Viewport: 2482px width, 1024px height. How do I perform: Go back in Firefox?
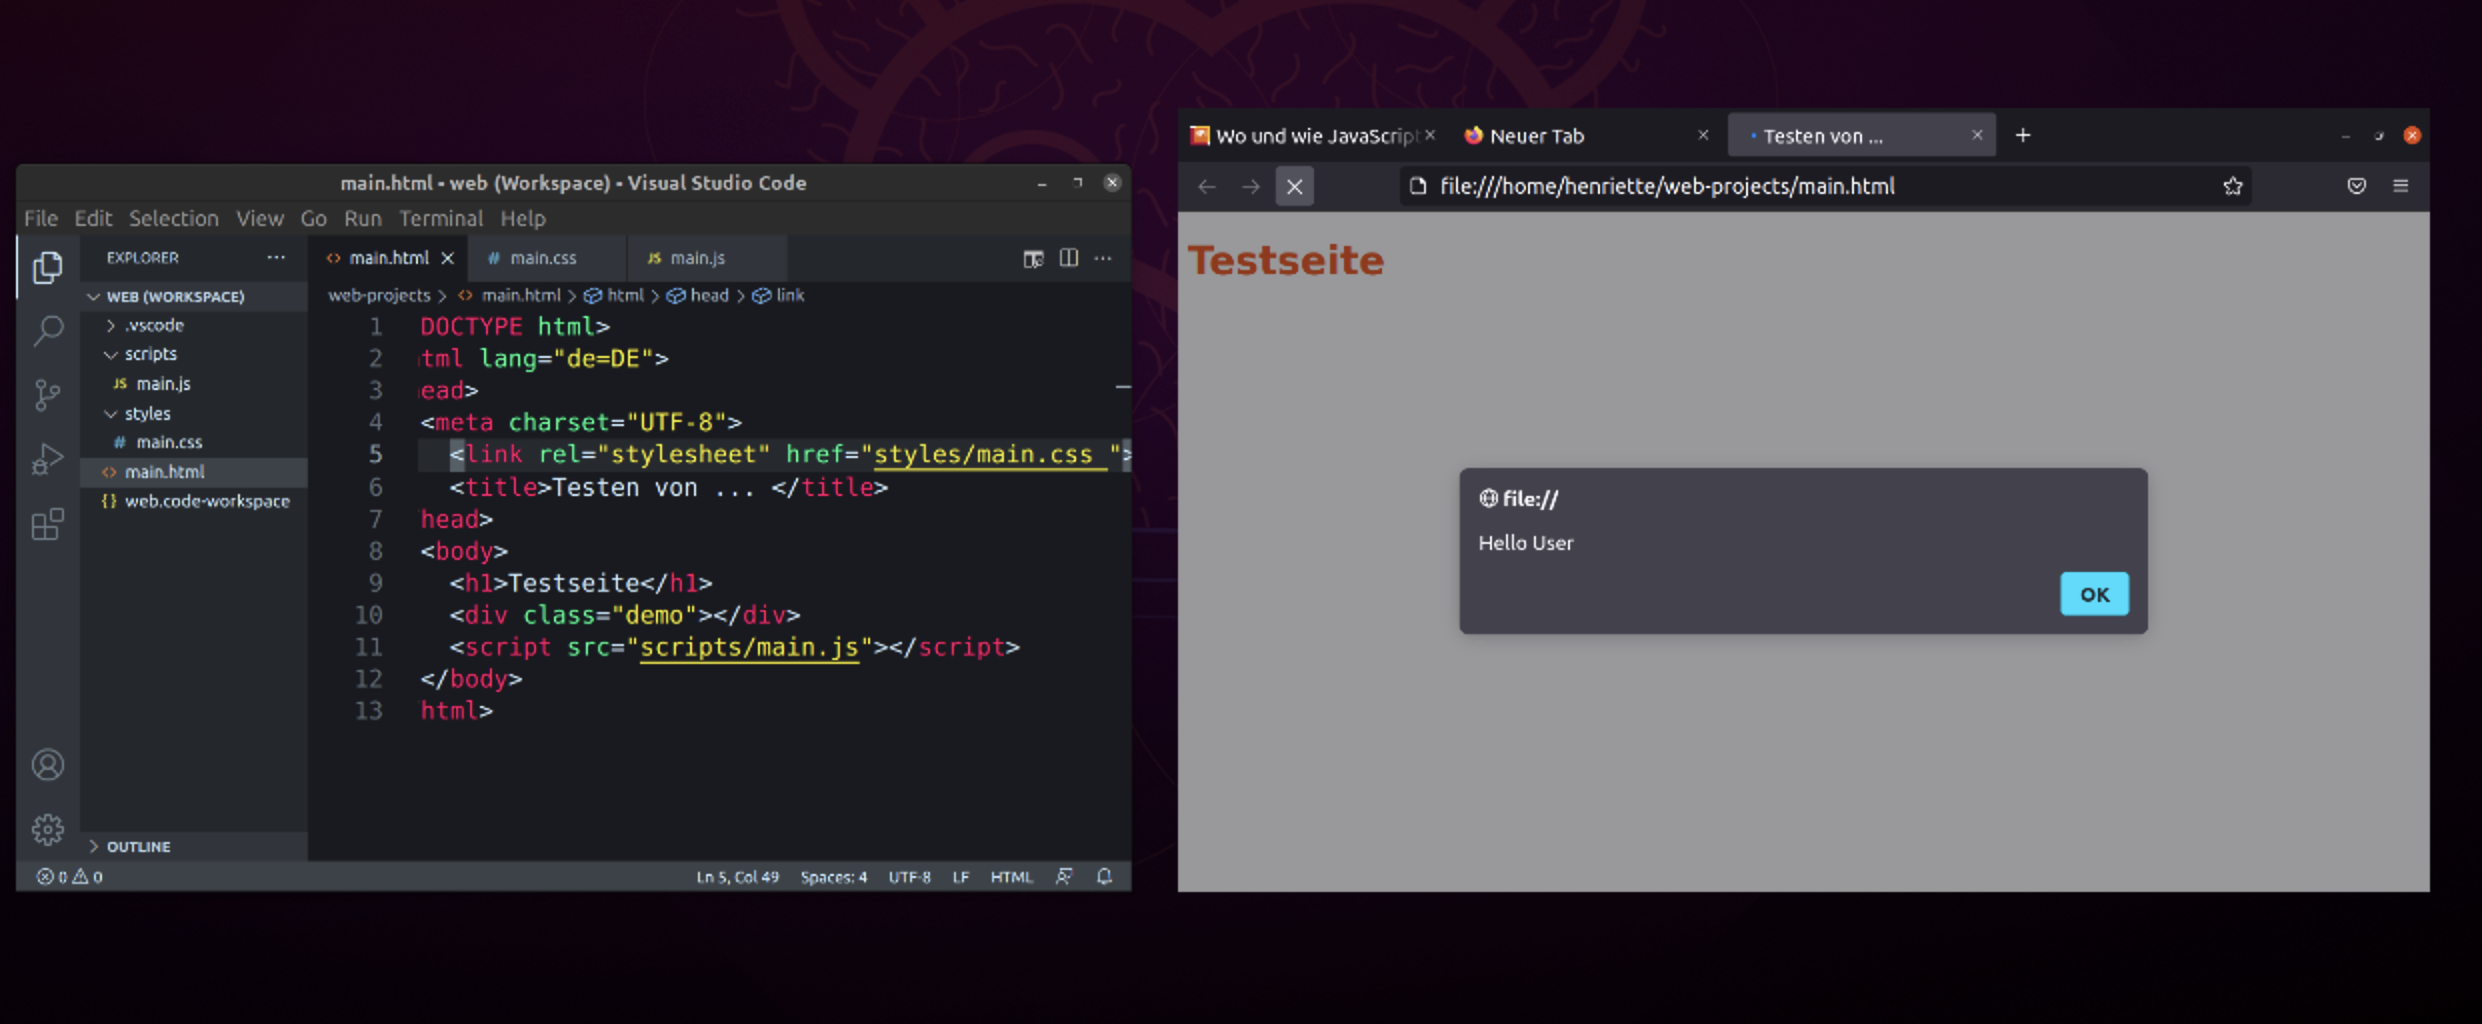coord(1207,187)
